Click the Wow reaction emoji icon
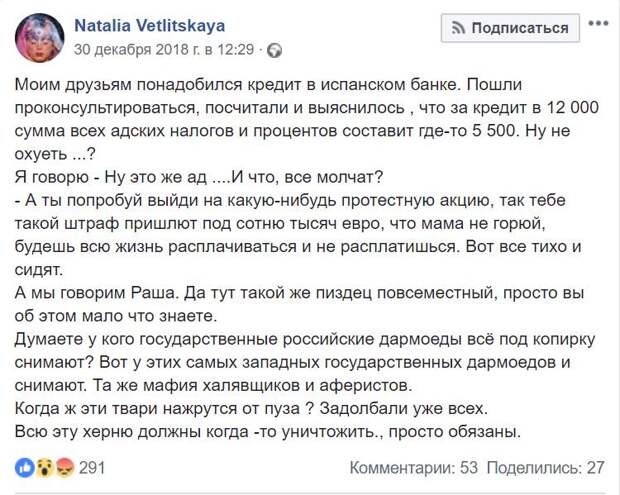This screenshot has height=495, width=620. (x=45, y=468)
